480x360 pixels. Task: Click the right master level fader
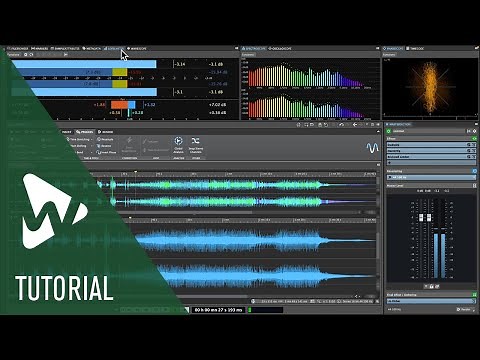[x=429, y=218]
